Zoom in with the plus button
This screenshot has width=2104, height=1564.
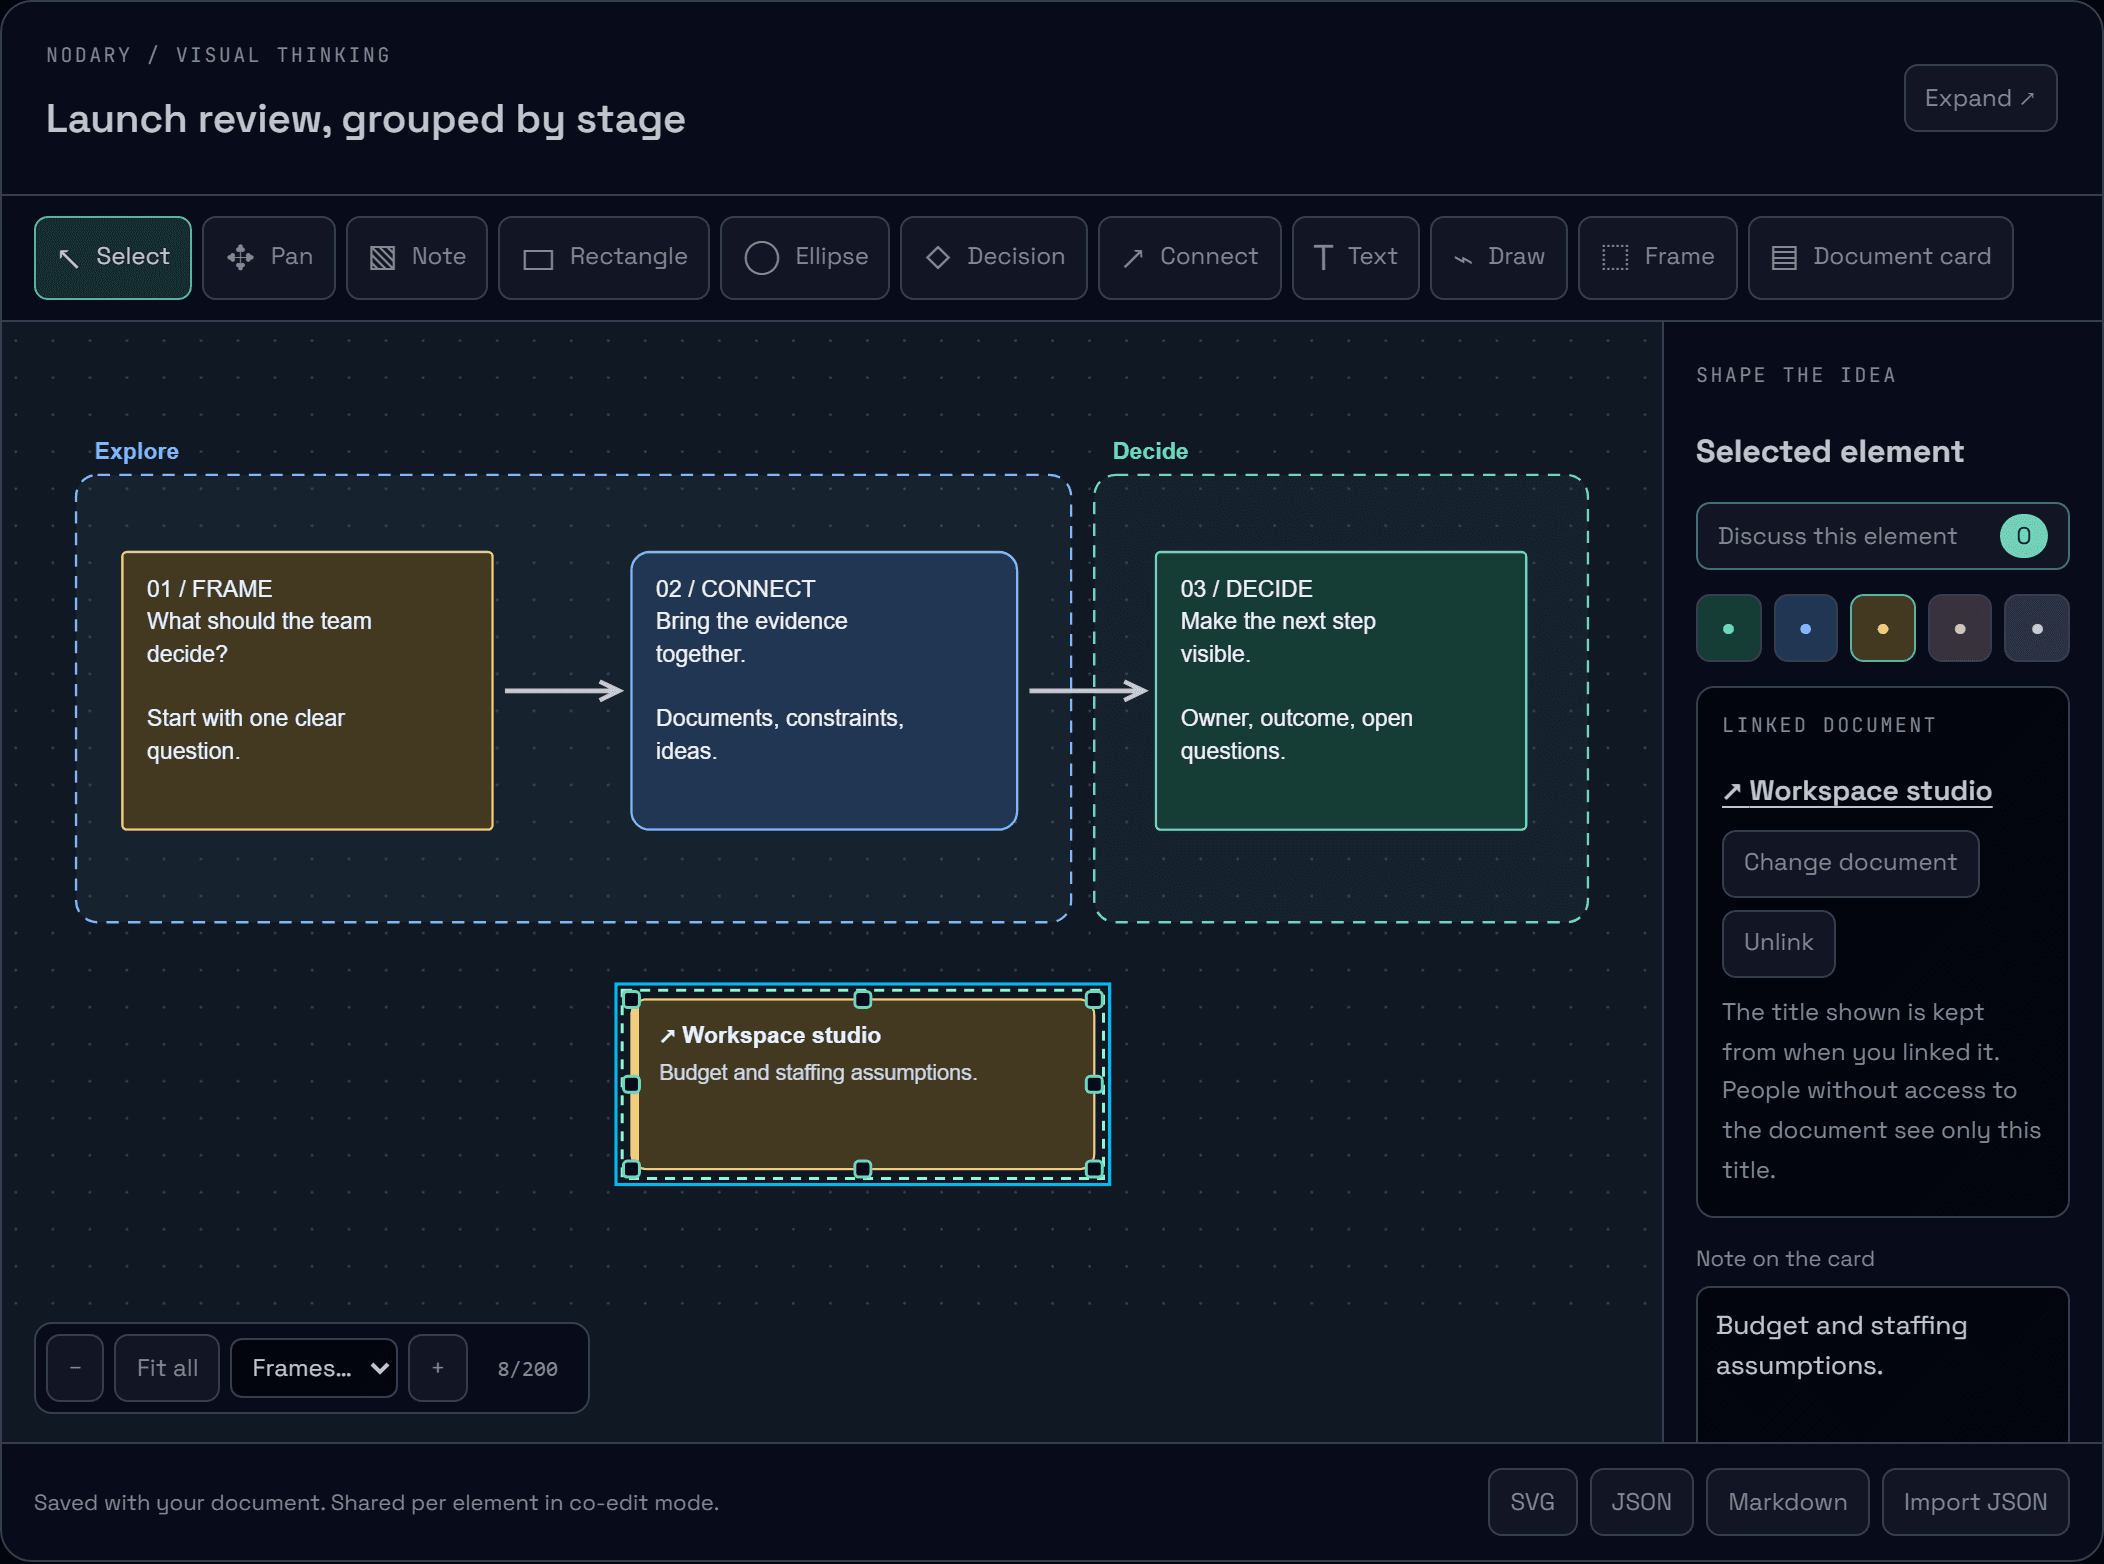point(438,1368)
